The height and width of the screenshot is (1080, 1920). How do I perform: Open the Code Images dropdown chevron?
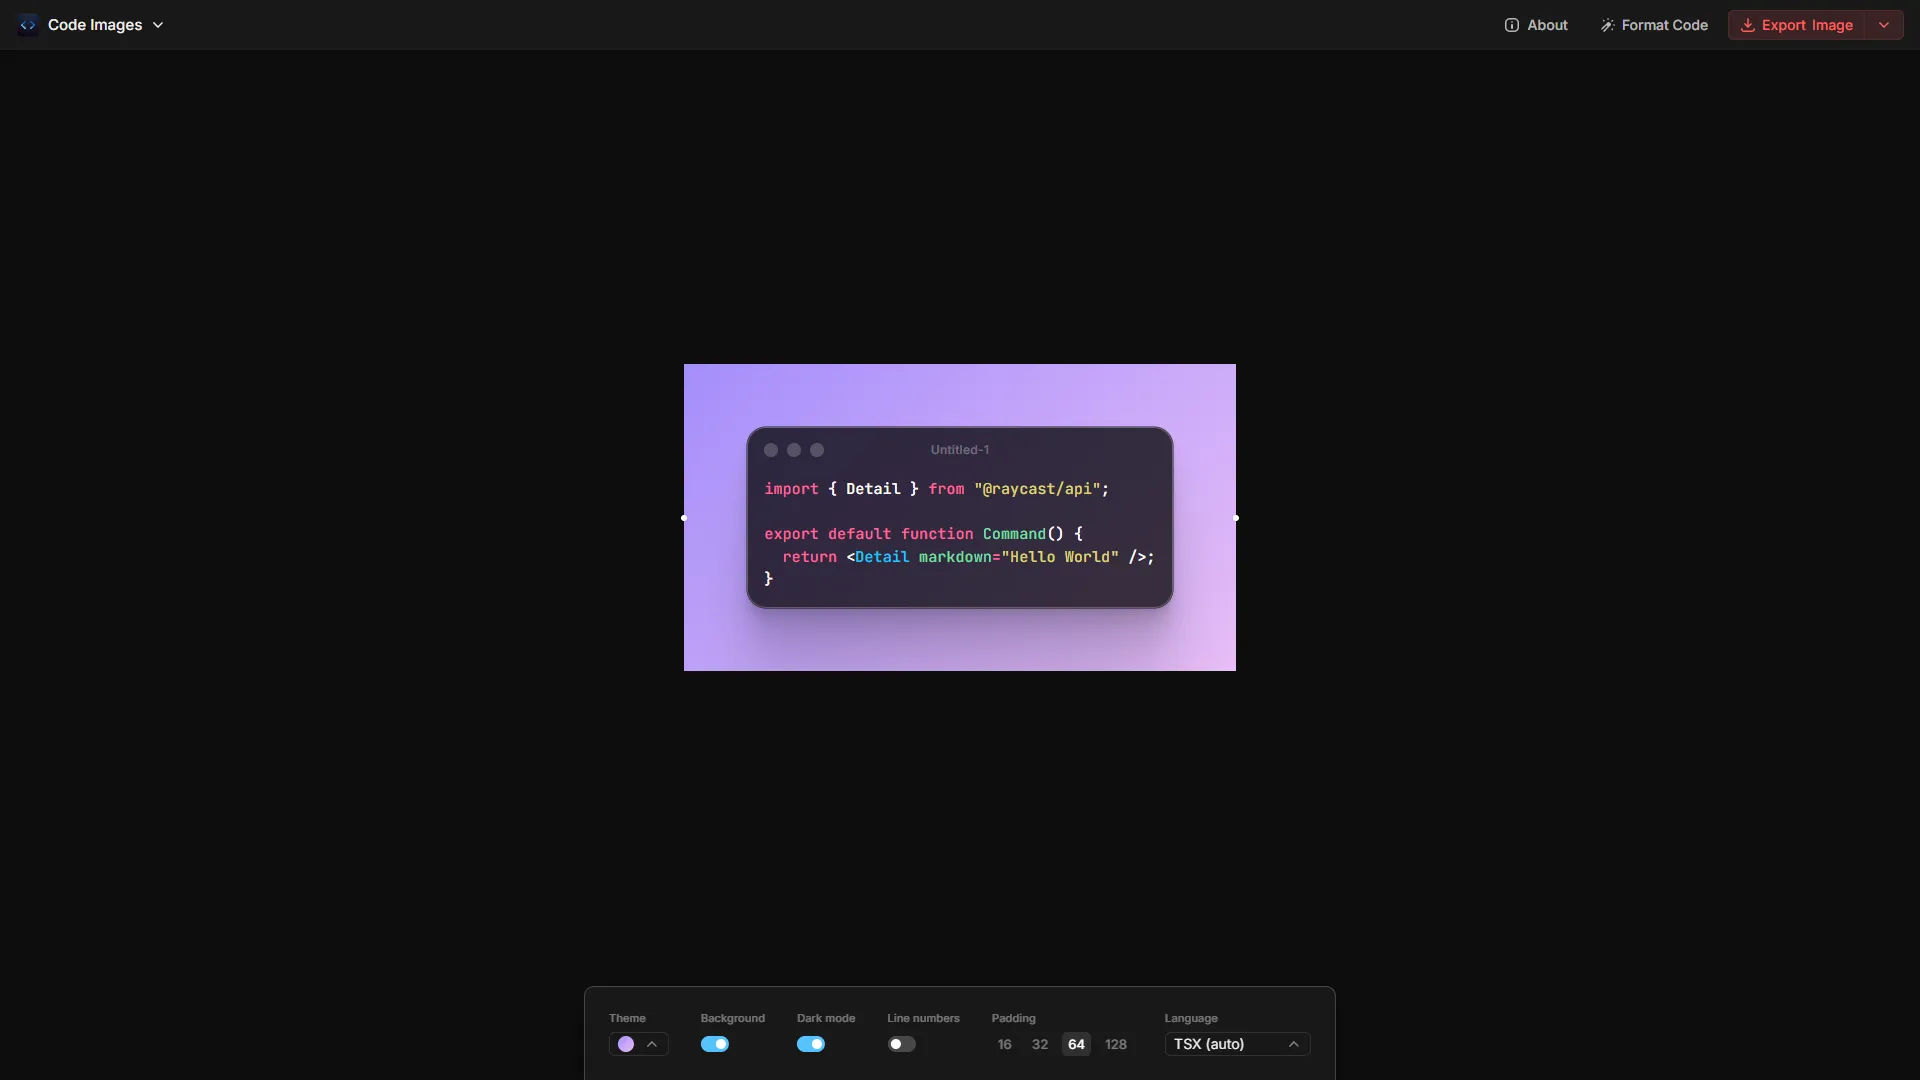coord(158,24)
